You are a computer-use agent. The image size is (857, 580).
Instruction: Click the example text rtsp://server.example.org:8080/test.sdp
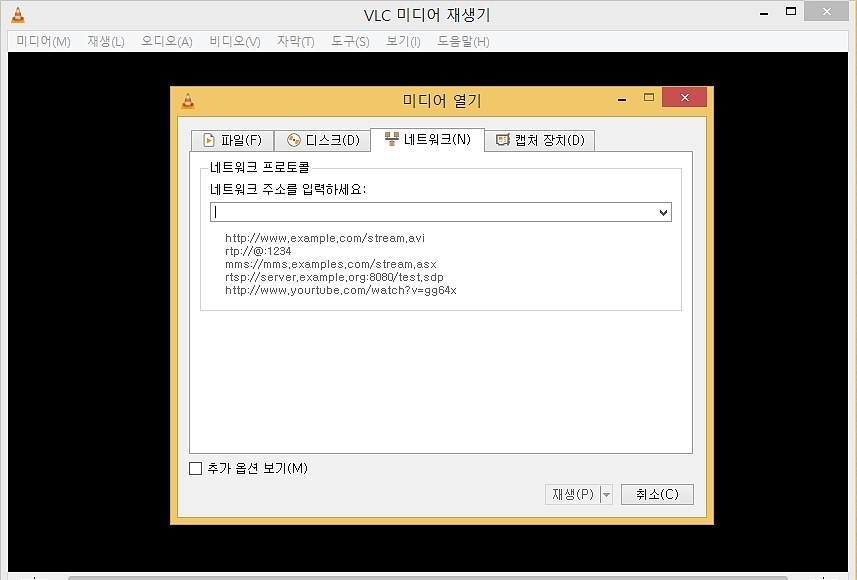(334, 277)
